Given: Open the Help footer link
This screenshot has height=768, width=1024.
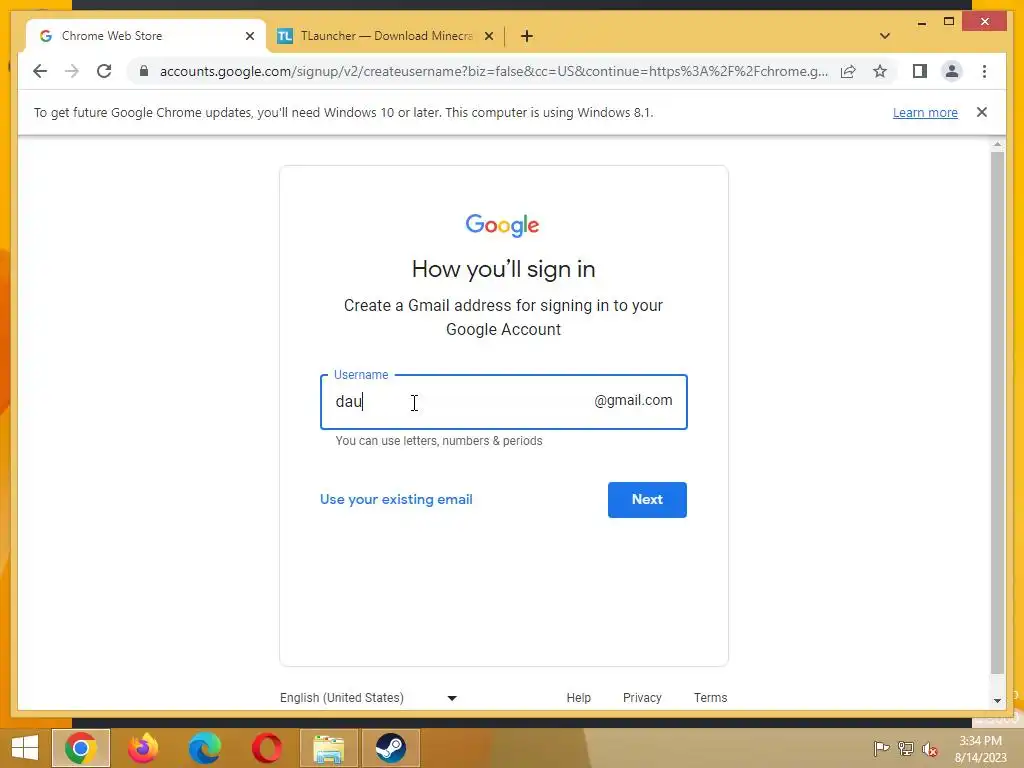Looking at the screenshot, I should click(579, 697).
